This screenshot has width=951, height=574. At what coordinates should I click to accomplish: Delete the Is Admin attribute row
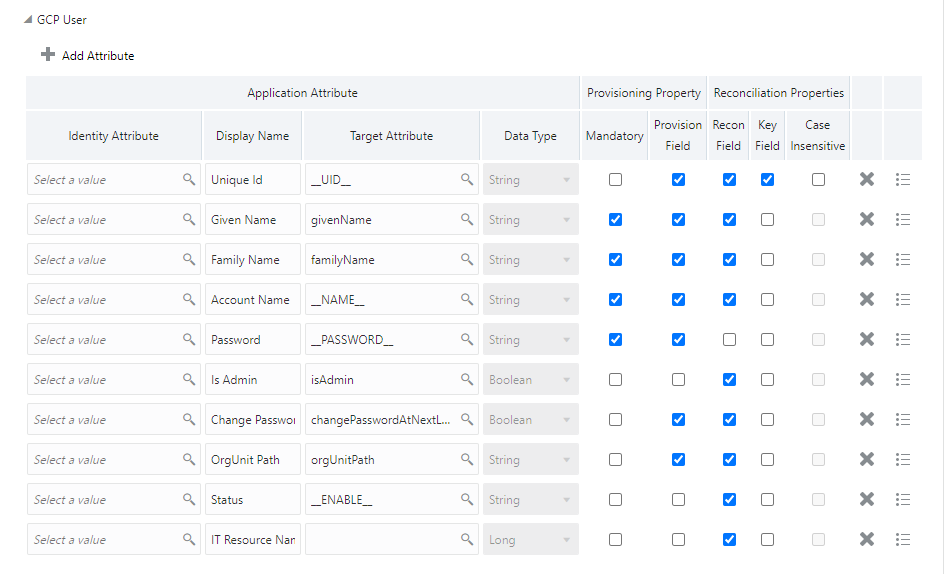pos(867,379)
